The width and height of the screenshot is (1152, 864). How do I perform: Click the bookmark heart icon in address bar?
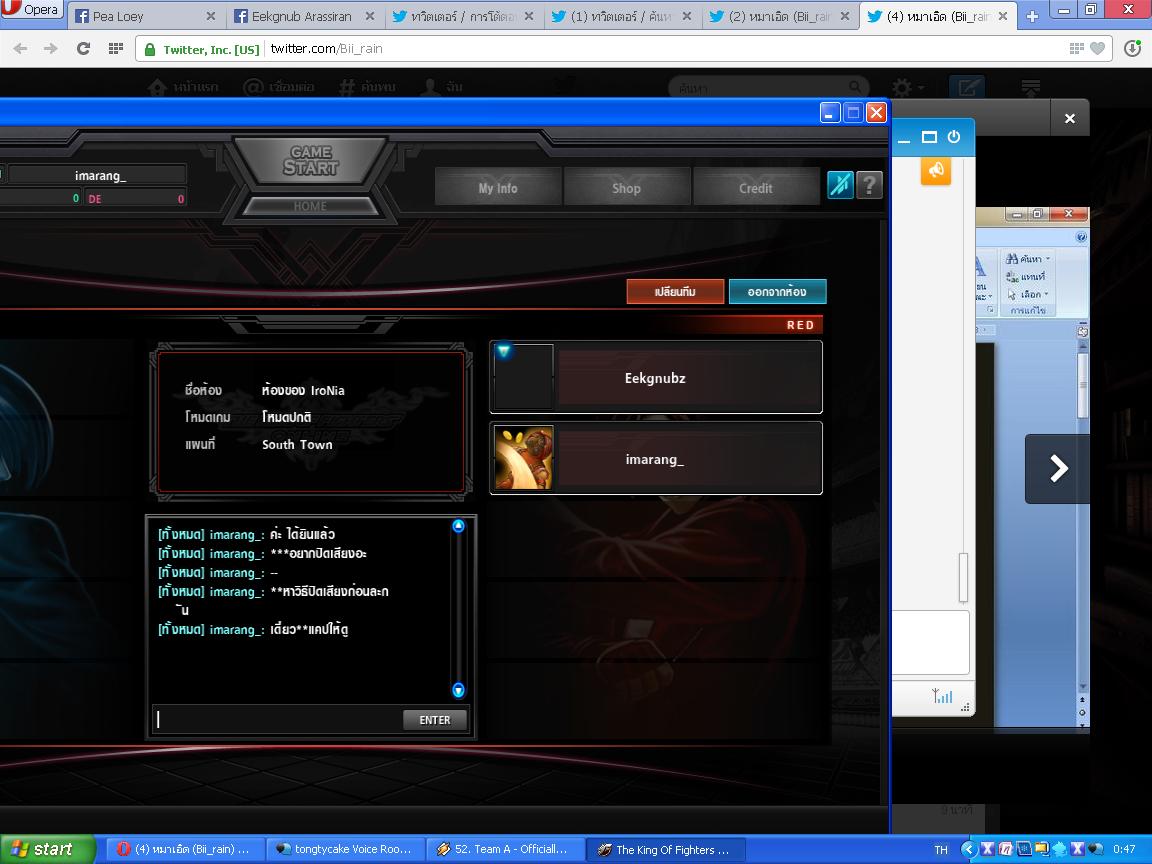pos(1098,48)
